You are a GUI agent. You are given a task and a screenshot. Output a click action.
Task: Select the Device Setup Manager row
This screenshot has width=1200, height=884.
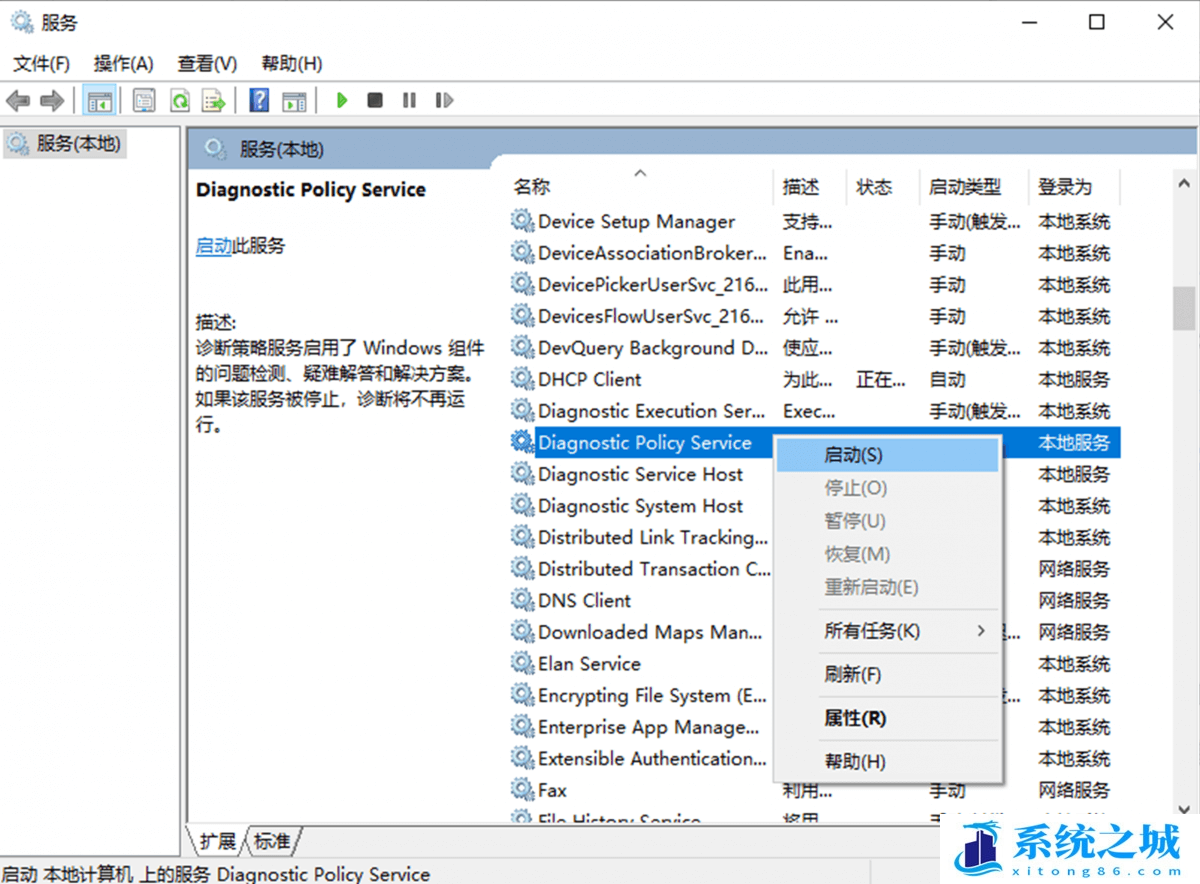[x=814, y=221]
